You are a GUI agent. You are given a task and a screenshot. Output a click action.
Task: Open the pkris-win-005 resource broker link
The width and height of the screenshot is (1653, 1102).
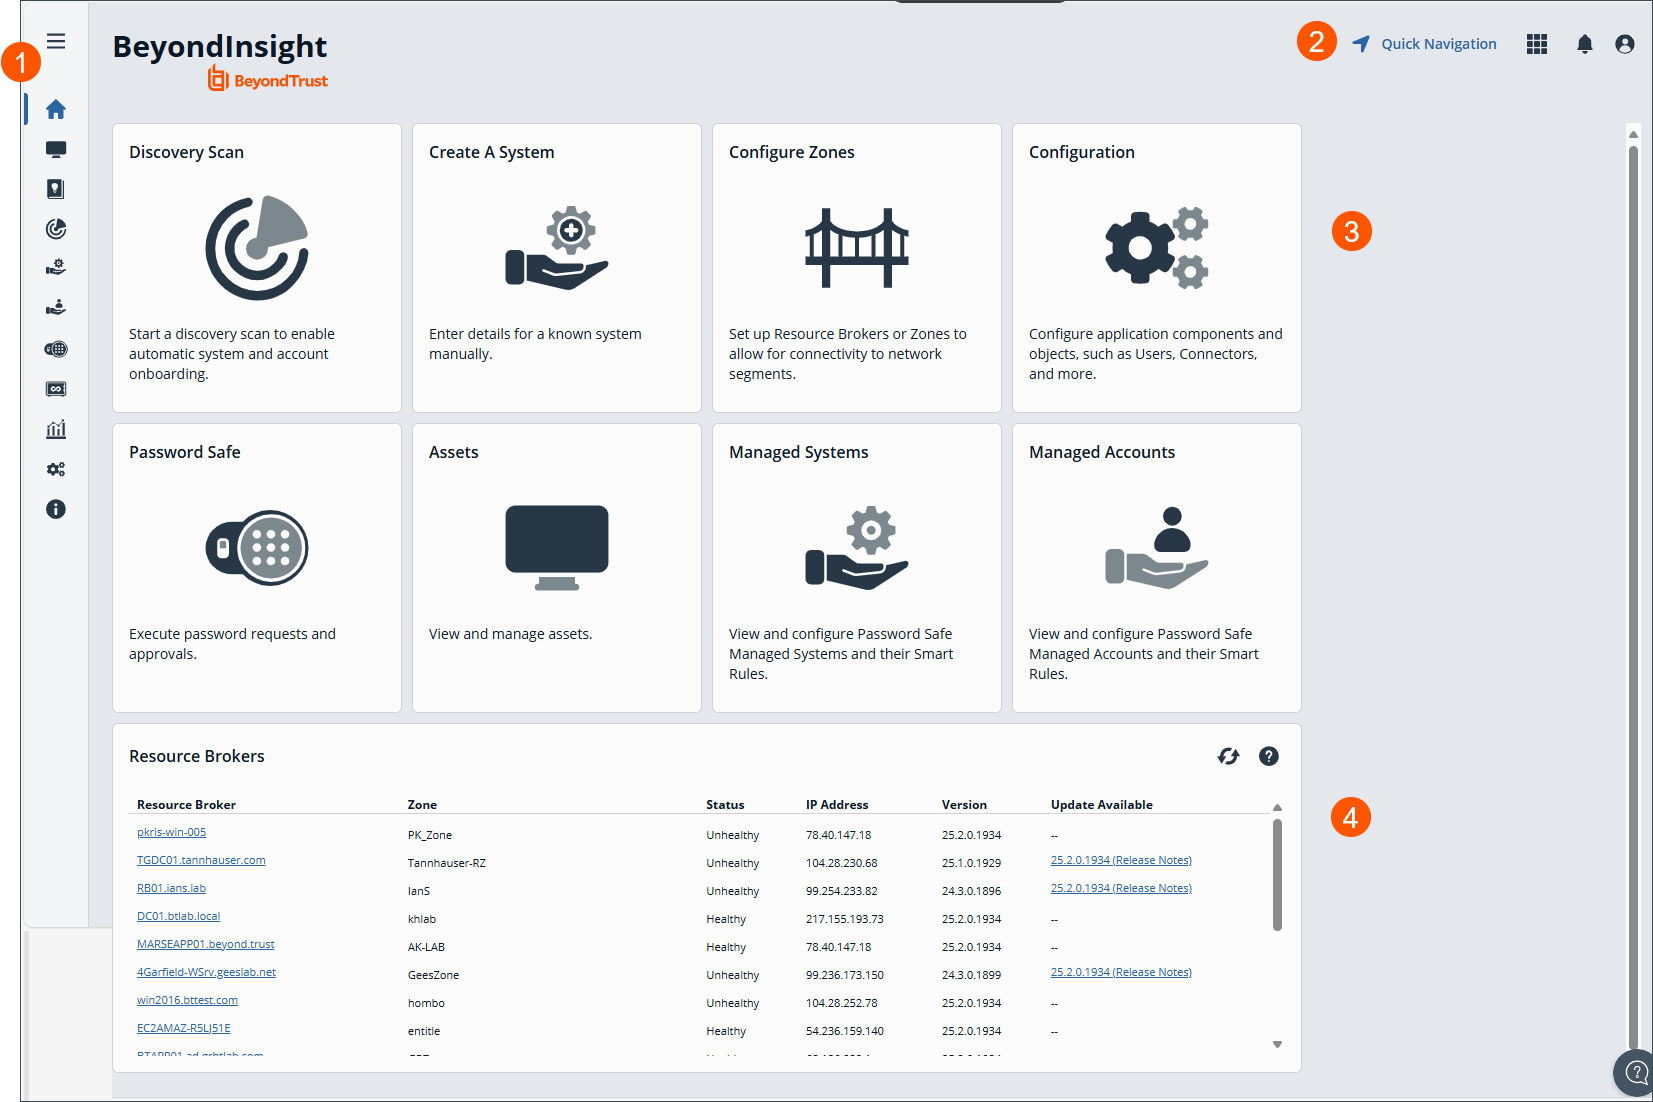pos(171,832)
